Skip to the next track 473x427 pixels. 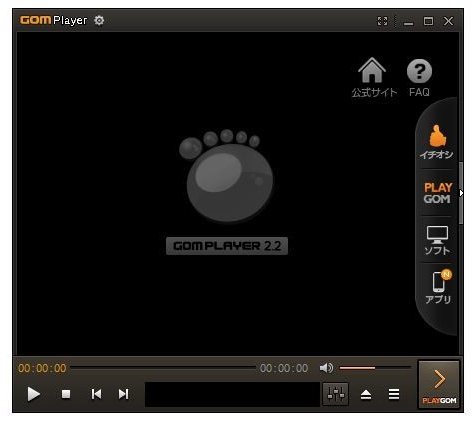pos(124,394)
